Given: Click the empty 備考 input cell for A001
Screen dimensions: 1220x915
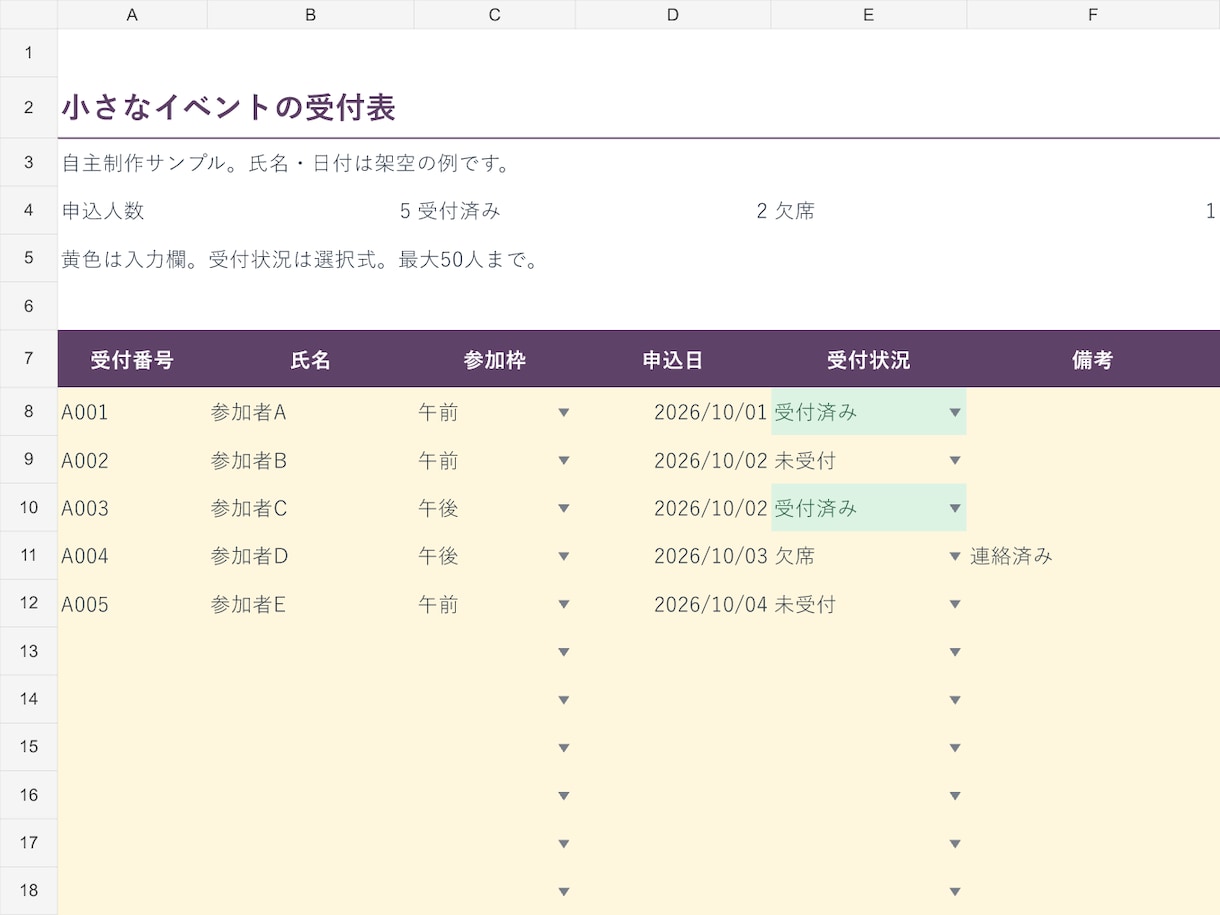Looking at the screenshot, I should pos(1093,412).
